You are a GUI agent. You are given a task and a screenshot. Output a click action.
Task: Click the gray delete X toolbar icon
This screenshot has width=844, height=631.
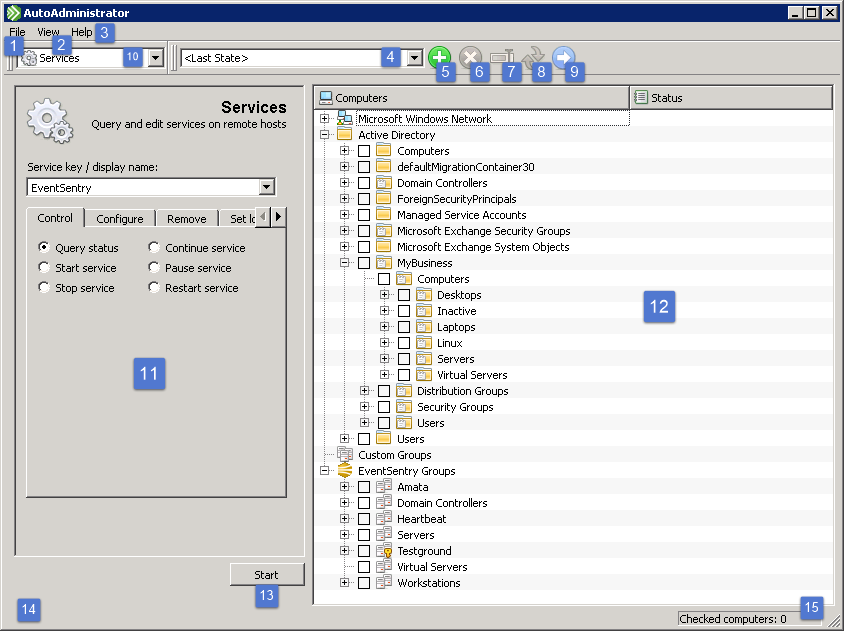pyautogui.click(x=470, y=57)
